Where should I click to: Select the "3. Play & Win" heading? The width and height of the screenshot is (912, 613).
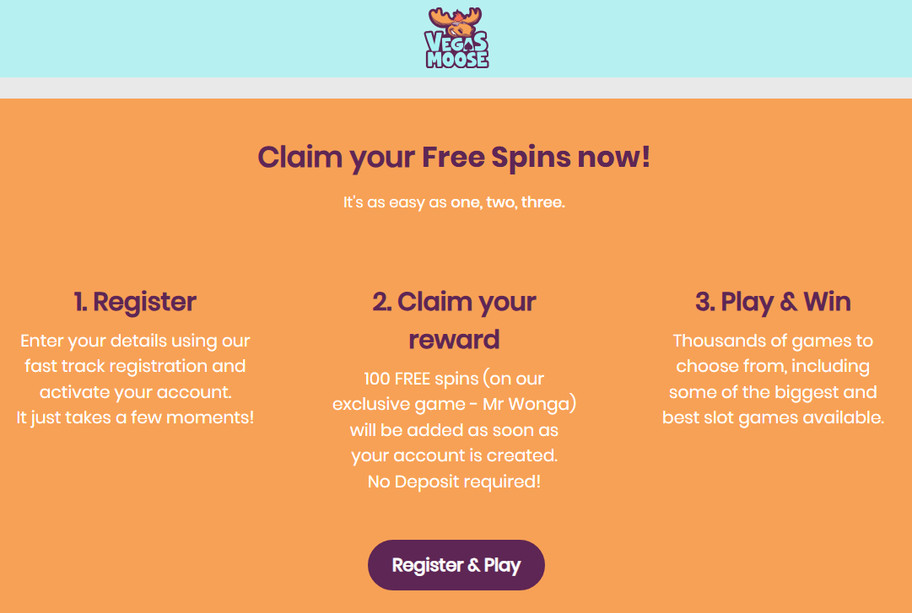click(773, 301)
